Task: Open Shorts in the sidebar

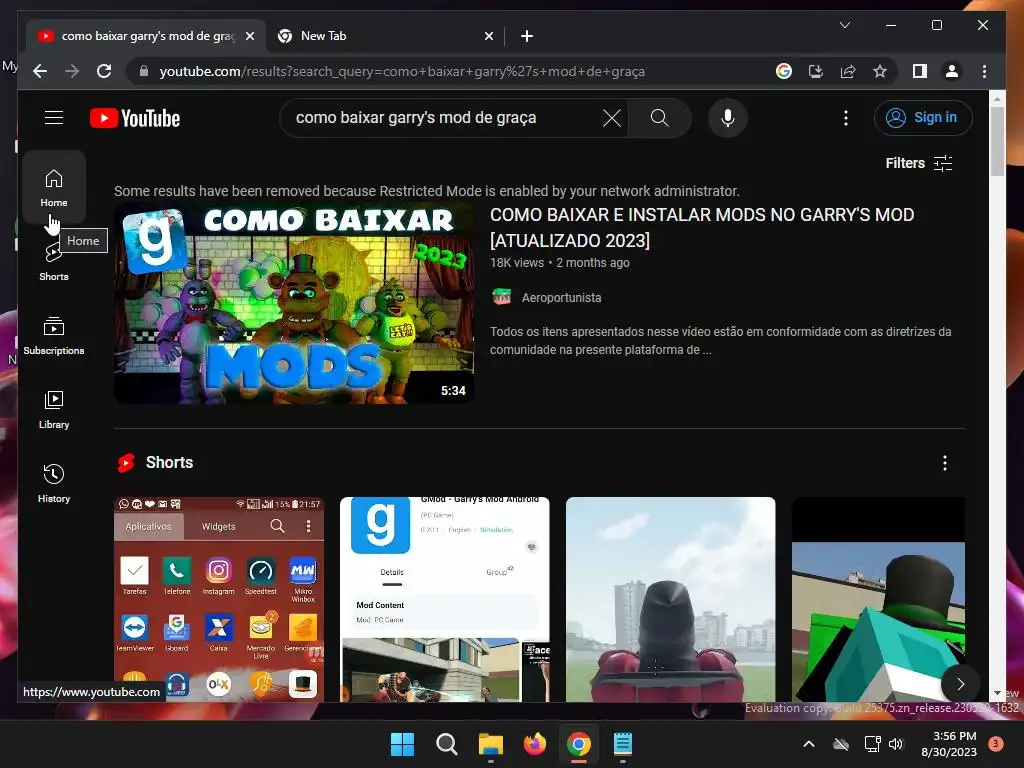Action: [x=54, y=262]
